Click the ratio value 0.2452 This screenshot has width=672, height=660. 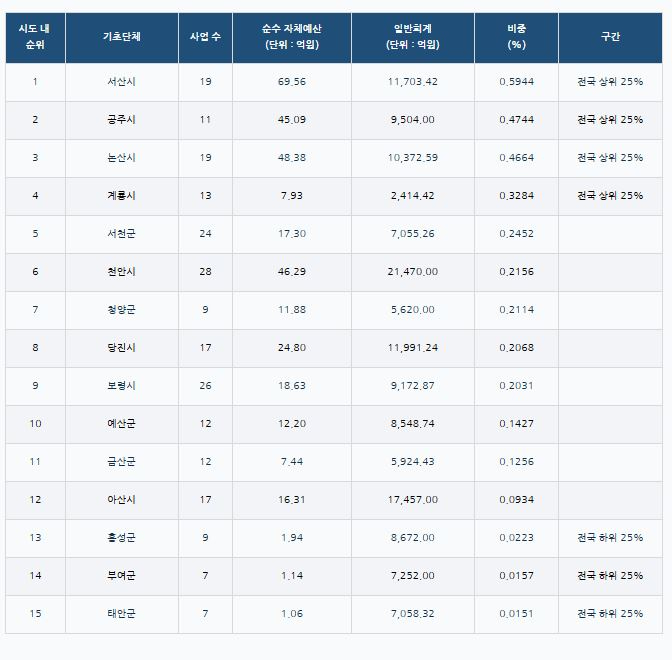coord(516,234)
